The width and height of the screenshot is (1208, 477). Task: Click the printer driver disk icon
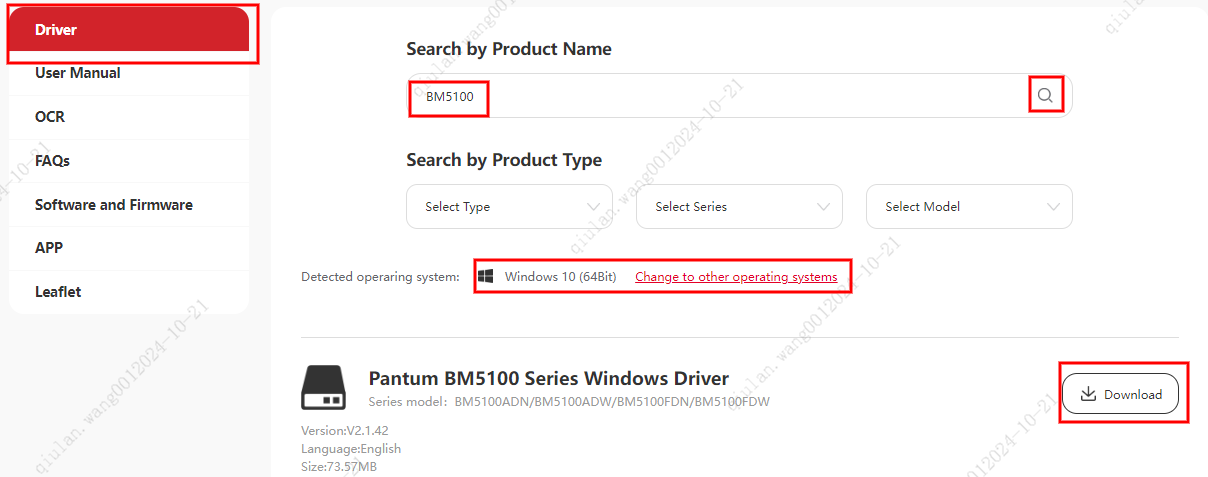pos(323,387)
